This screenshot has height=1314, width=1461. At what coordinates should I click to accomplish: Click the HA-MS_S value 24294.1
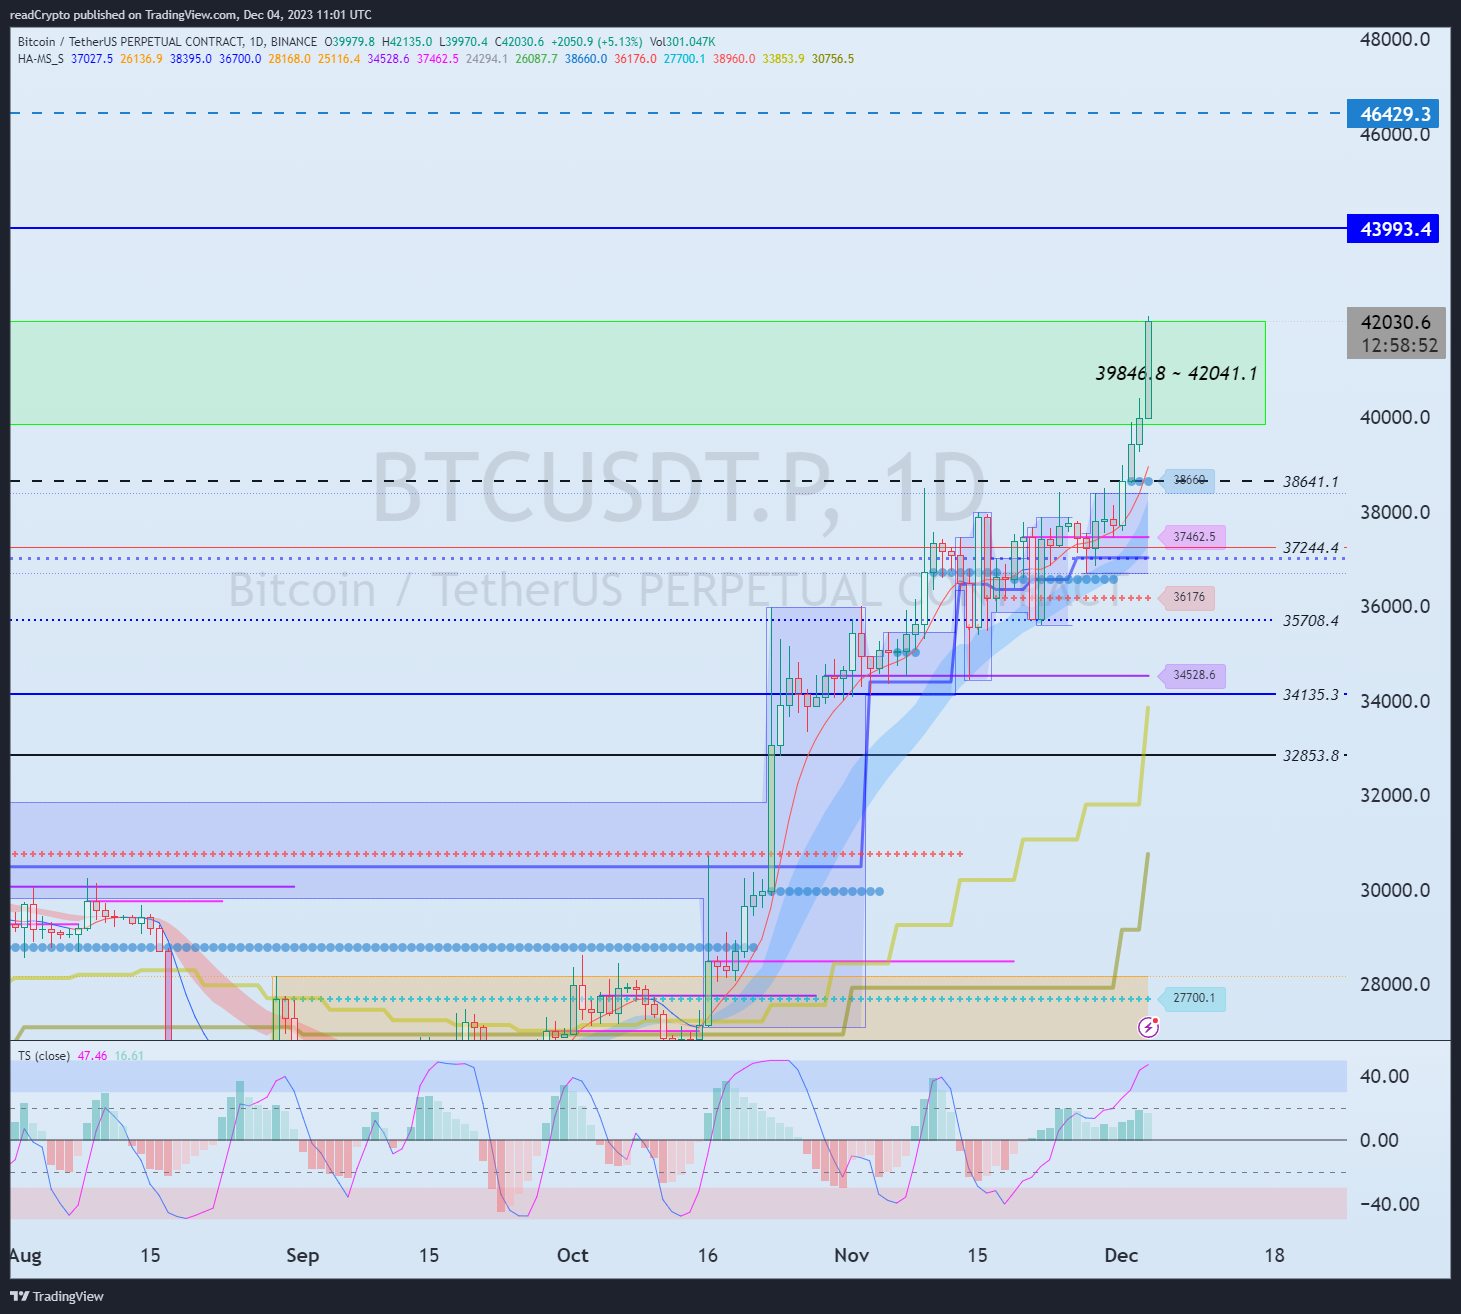pyautogui.click(x=487, y=59)
